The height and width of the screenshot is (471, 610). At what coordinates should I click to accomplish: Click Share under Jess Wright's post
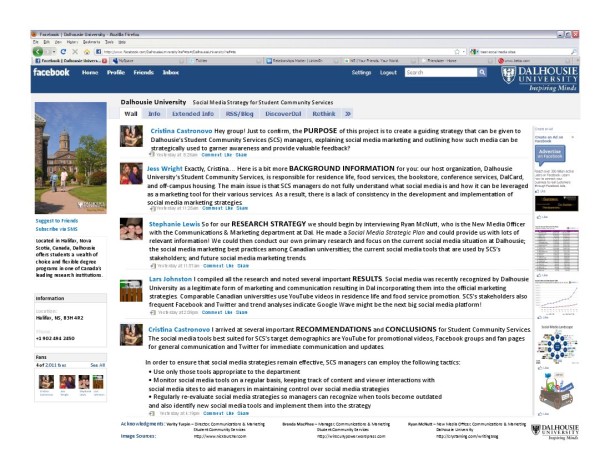pos(242,208)
